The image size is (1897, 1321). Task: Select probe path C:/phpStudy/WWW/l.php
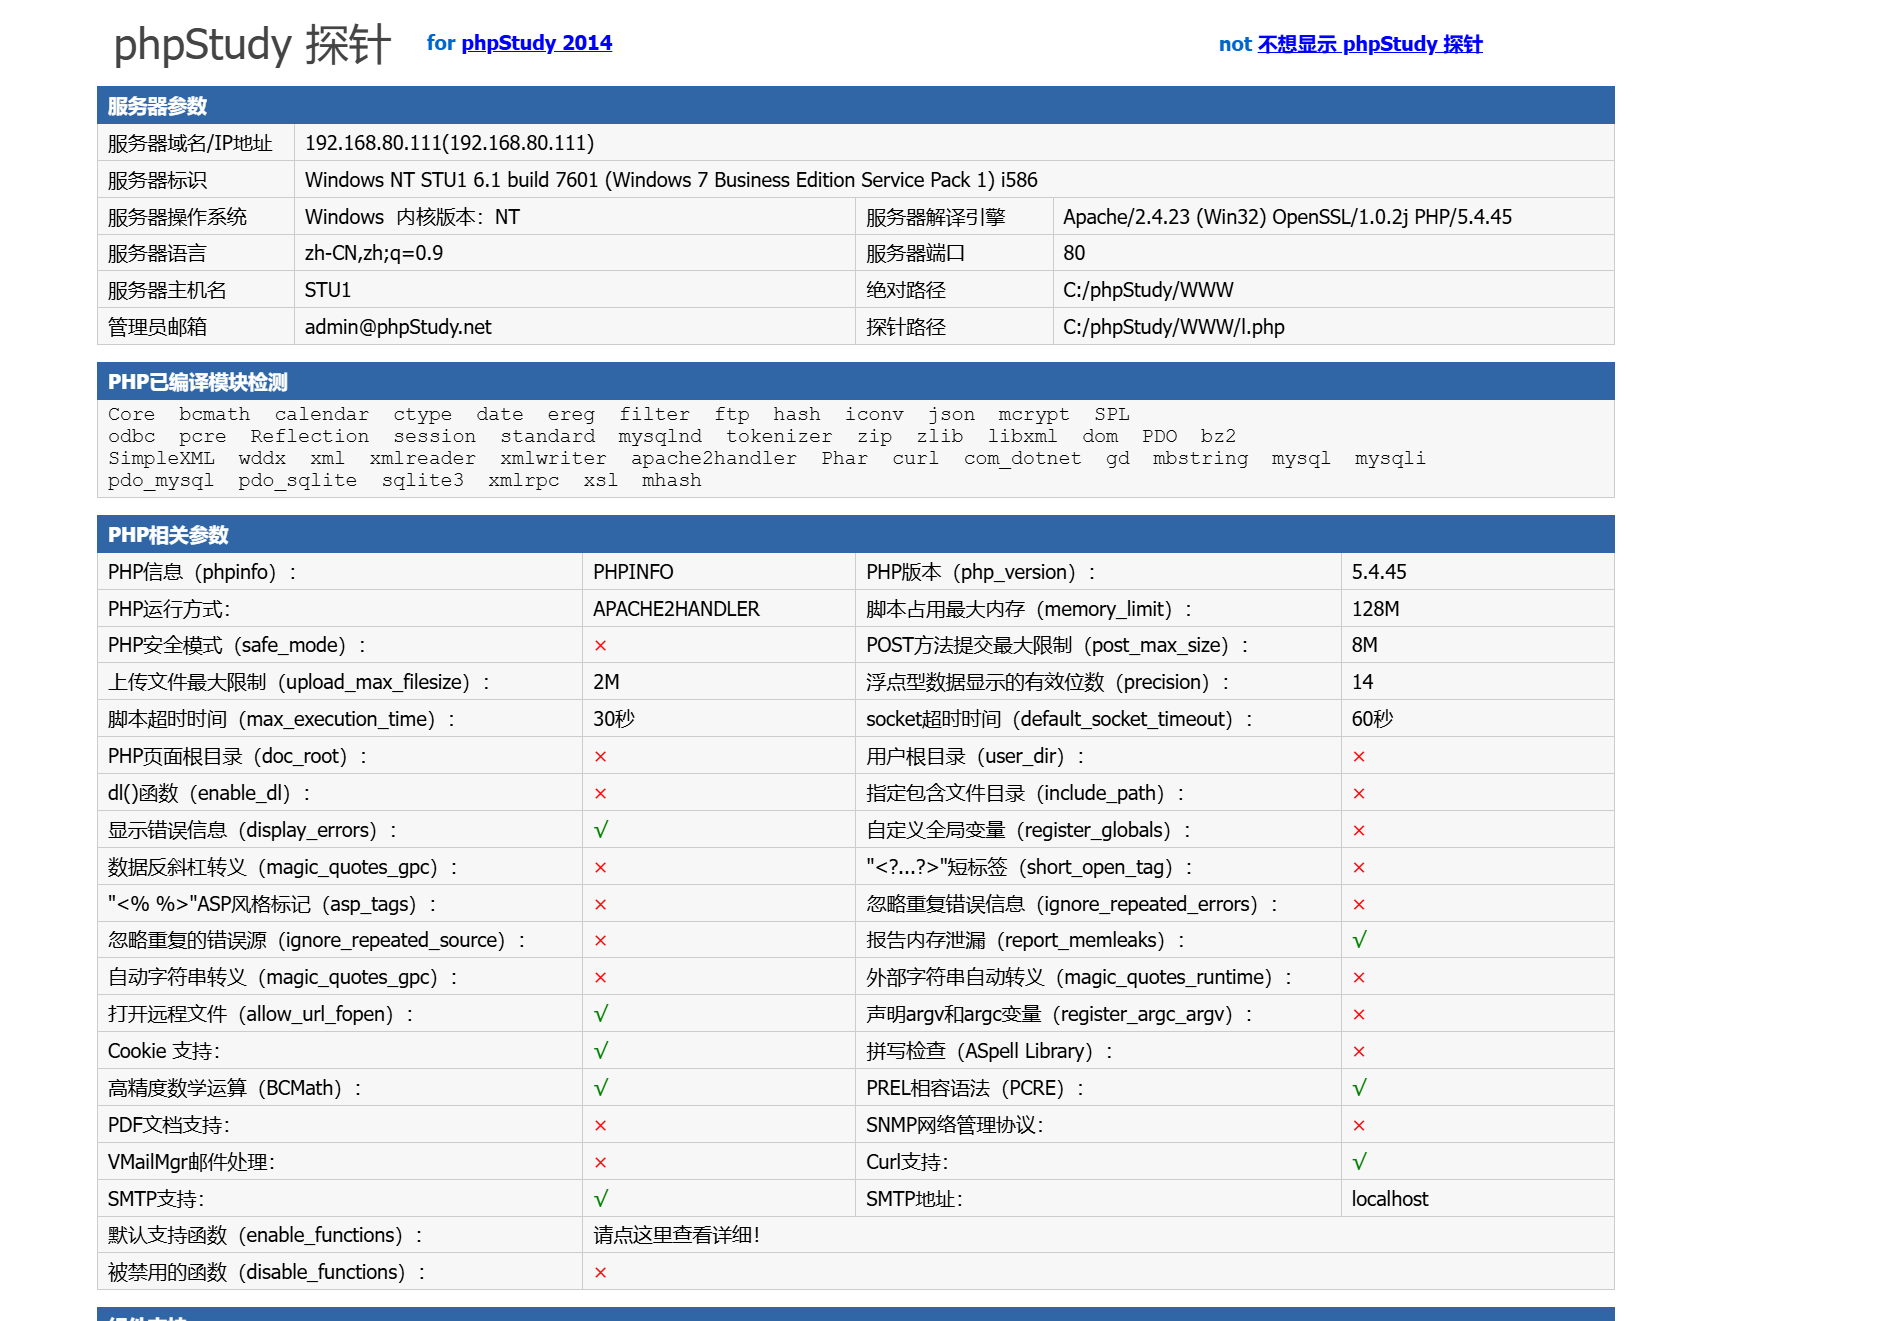(1174, 327)
